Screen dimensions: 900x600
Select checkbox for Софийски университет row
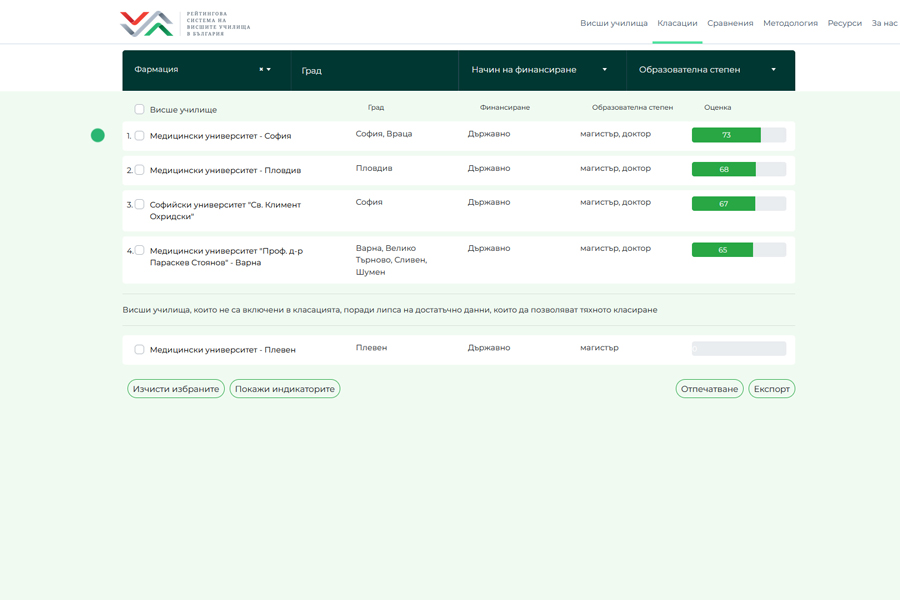pyautogui.click(x=139, y=204)
